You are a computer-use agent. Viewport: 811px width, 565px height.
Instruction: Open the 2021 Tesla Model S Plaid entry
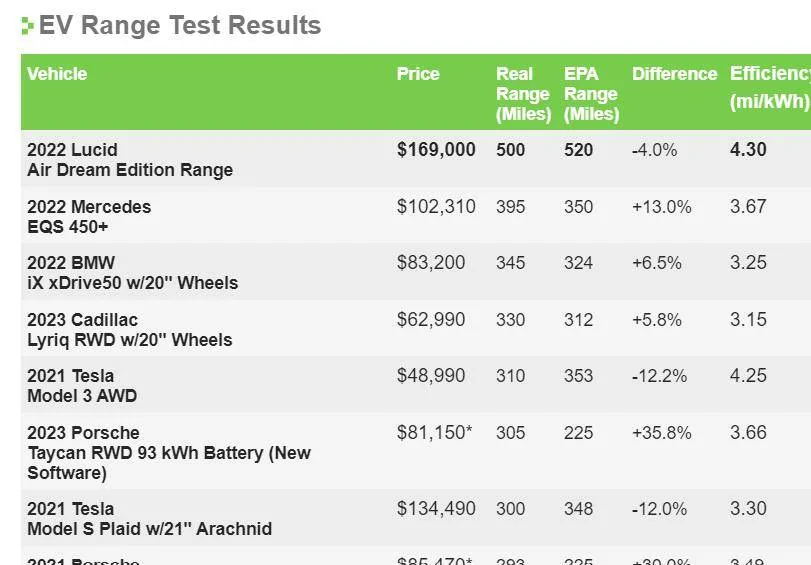click(149, 518)
